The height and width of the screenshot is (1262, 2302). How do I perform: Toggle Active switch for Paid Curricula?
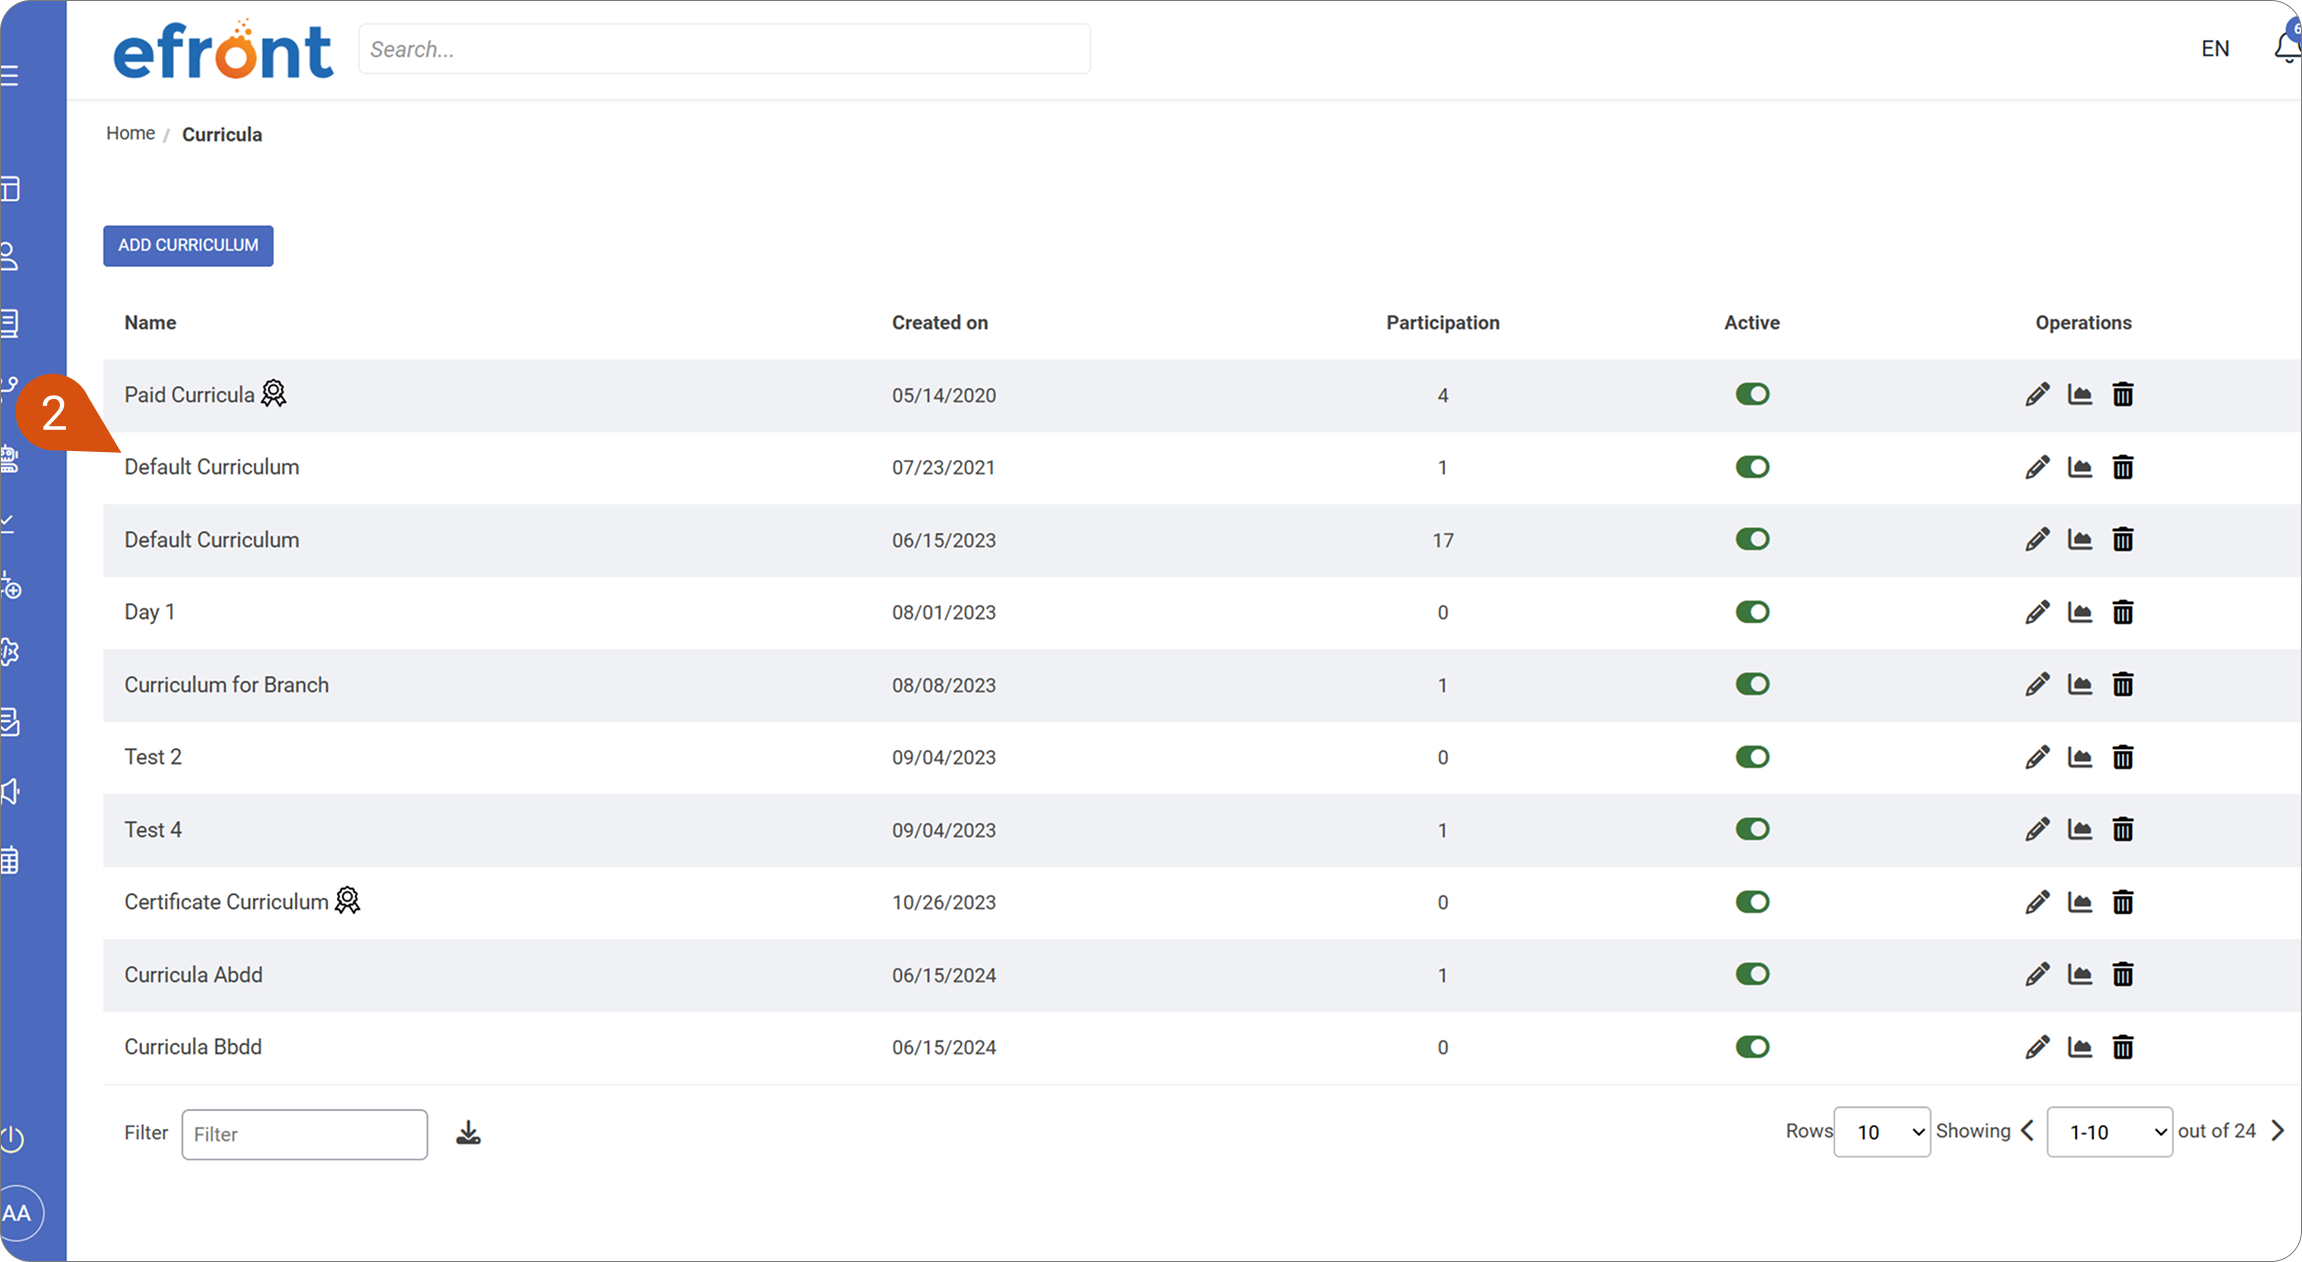pos(1752,394)
